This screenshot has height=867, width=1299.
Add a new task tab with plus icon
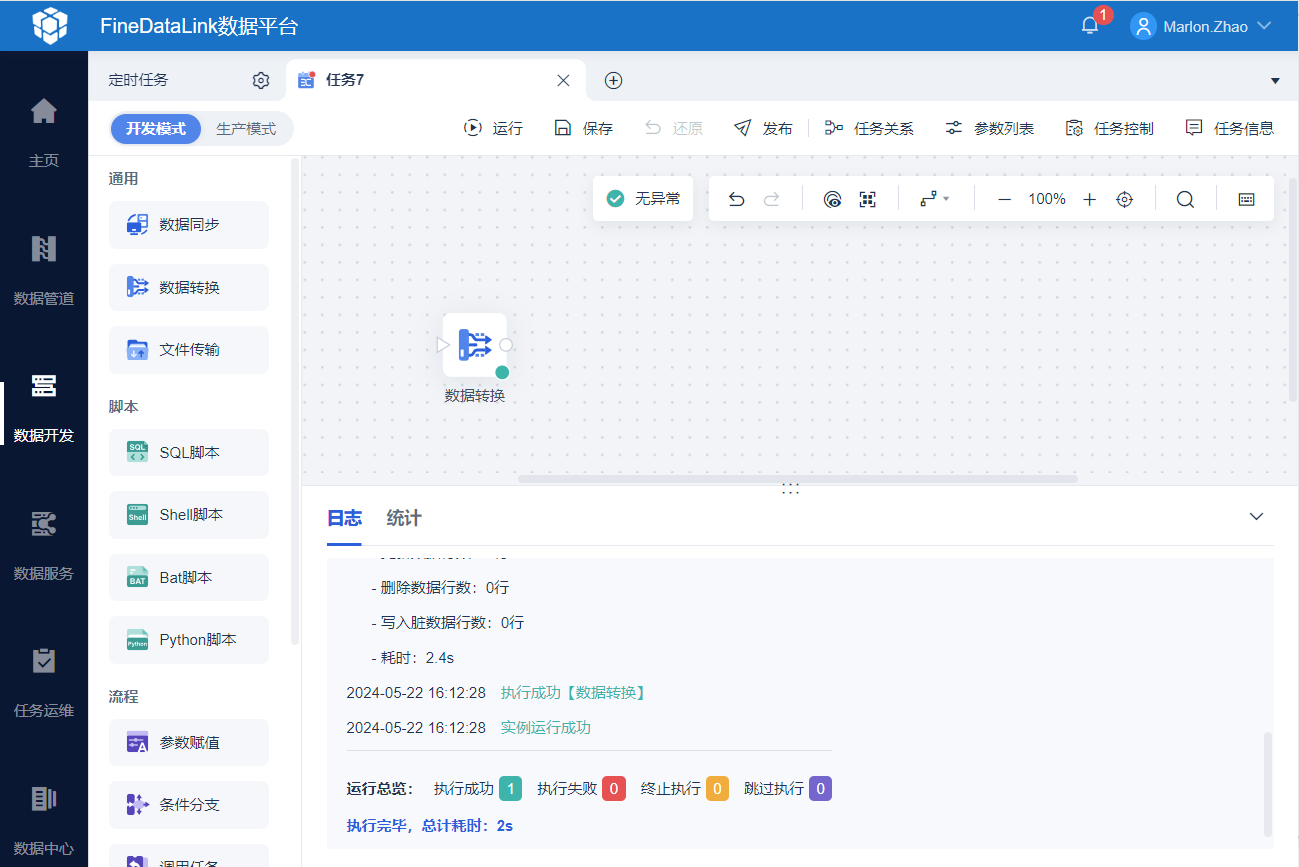[614, 80]
